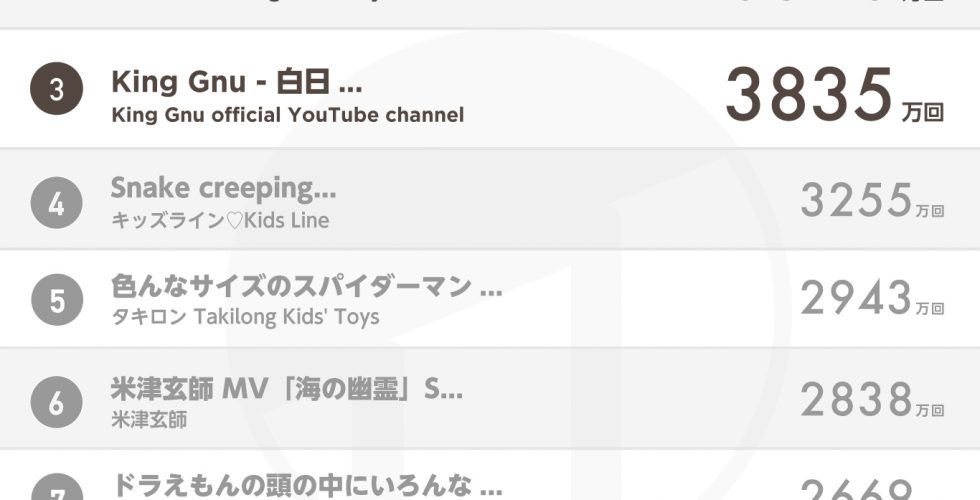This screenshot has width=980, height=500.
Task: Click the rank 6 circle badge
Action: pyautogui.click(x=56, y=402)
